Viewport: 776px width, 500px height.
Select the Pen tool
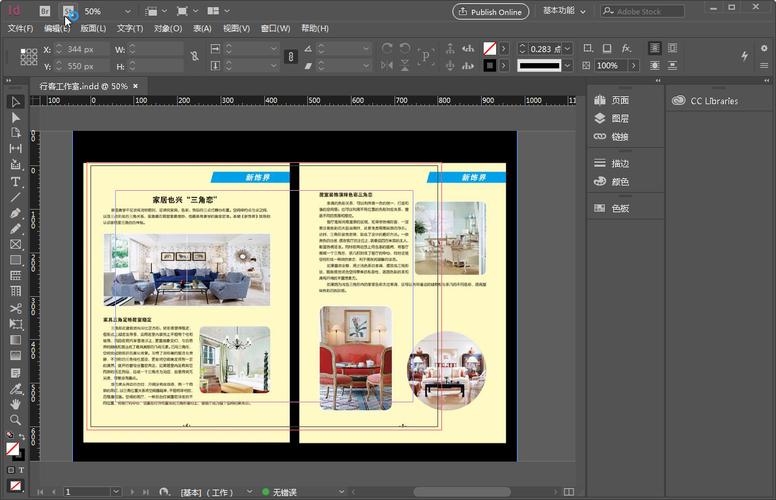(15, 213)
